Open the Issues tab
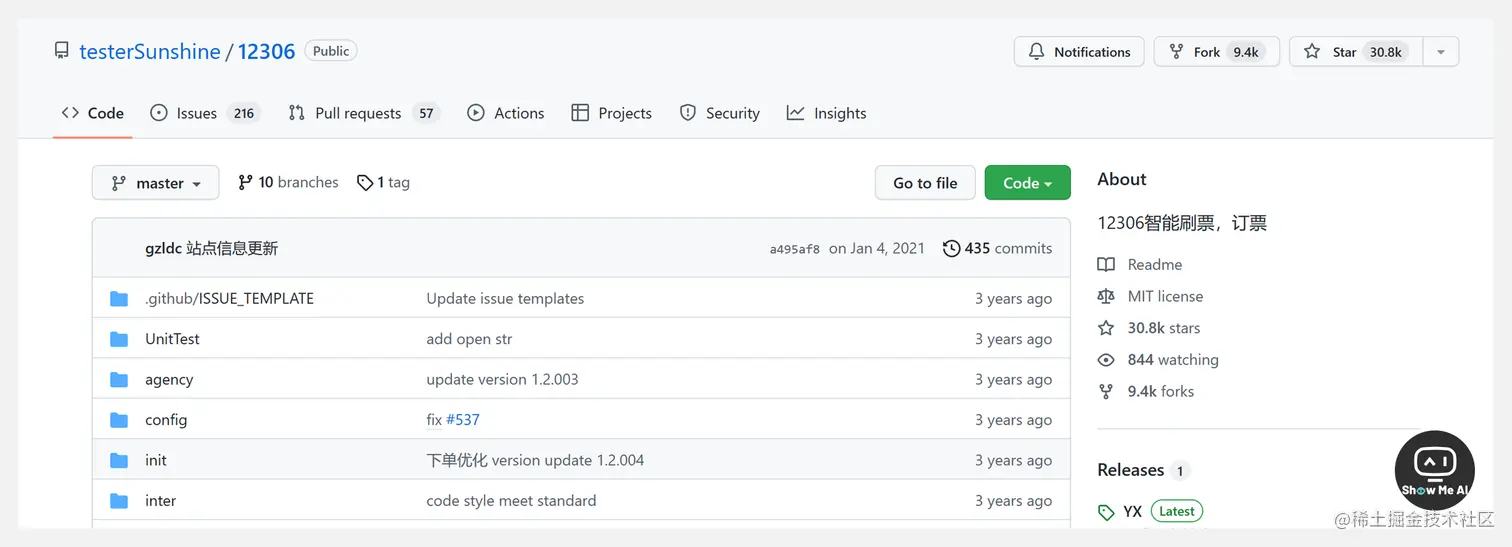 point(196,113)
